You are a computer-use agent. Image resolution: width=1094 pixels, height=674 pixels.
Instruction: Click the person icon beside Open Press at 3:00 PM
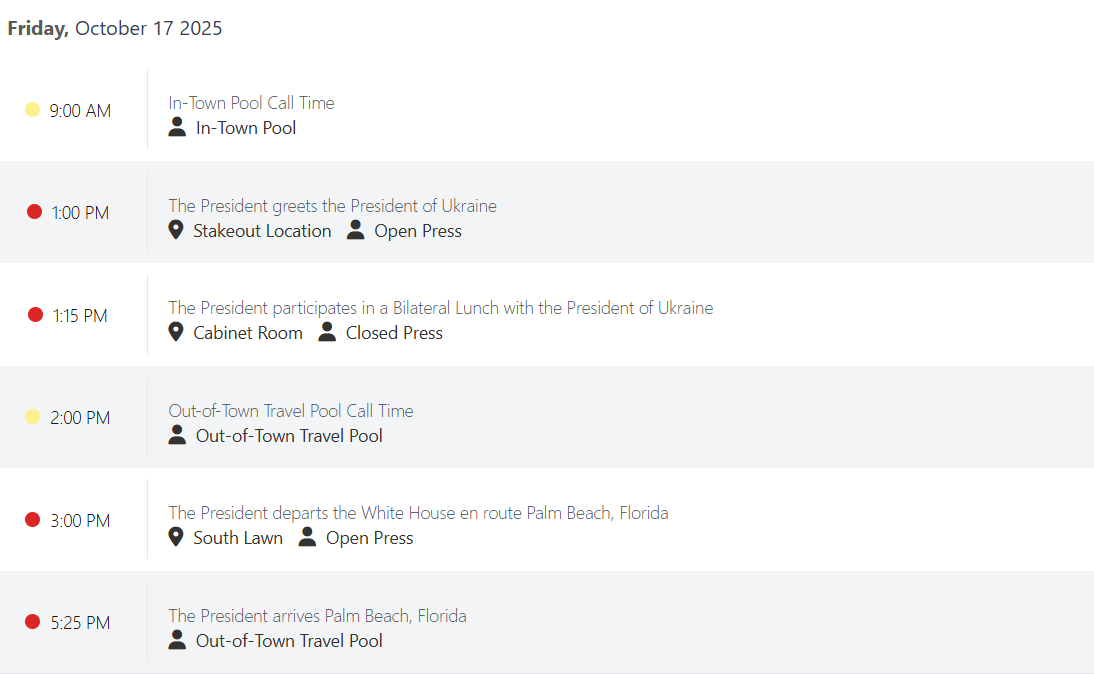[x=307, y=537]
